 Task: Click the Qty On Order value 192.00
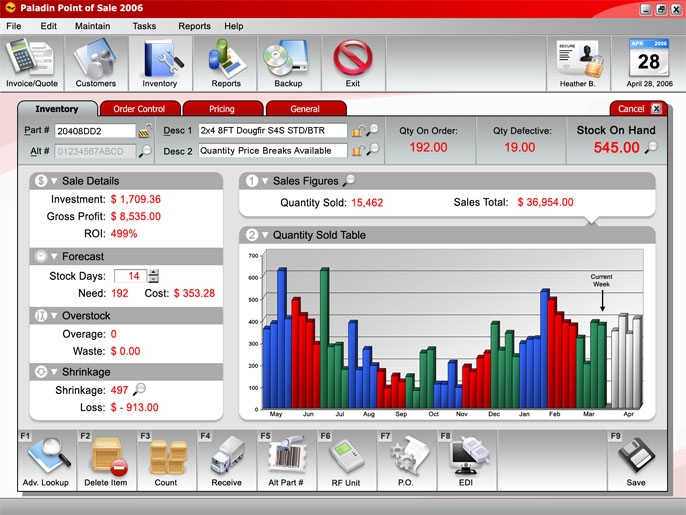pyautogui.click(x=428, y=147)
